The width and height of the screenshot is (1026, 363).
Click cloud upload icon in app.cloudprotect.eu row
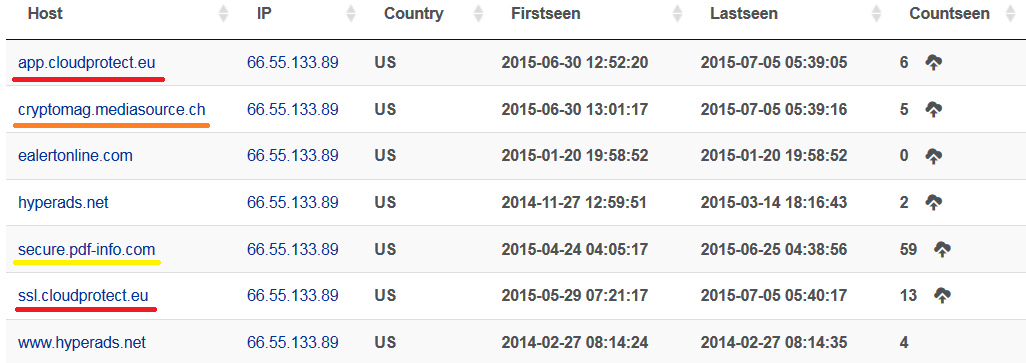point(934,63)
